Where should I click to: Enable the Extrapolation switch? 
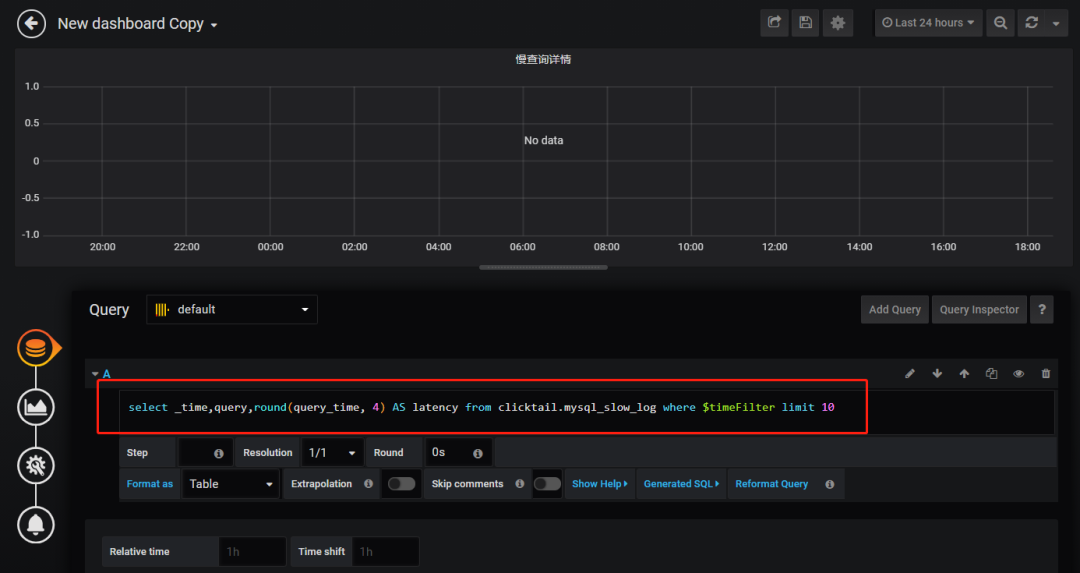pos(401,484)
